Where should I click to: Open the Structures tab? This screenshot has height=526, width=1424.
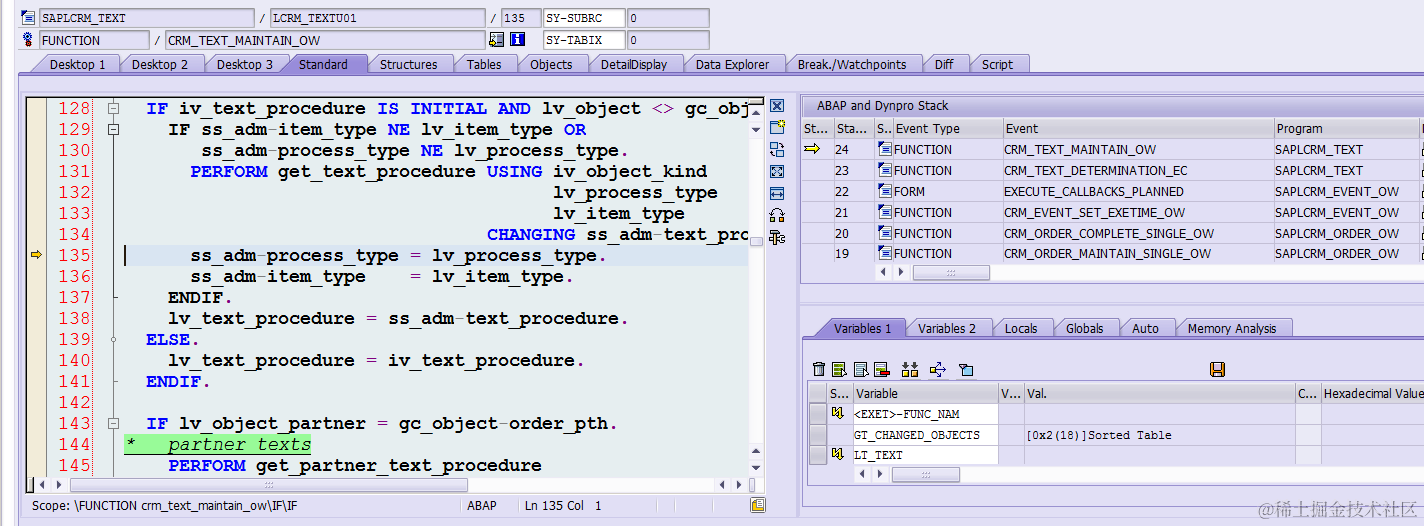[x=408, y=64]
